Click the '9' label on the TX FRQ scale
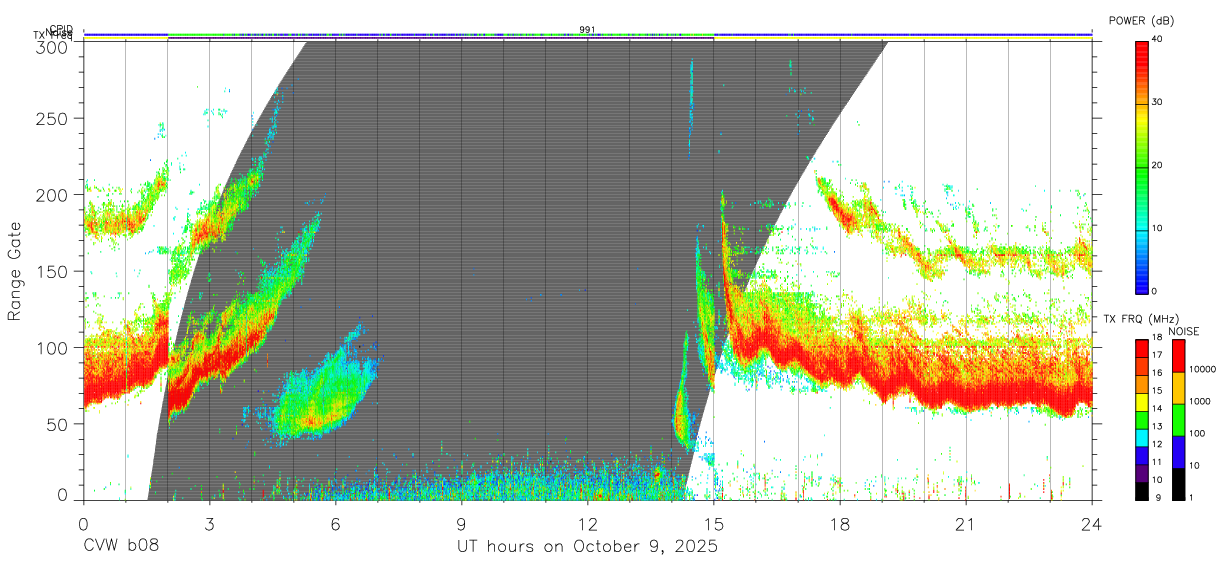This screenshot has height=567, width=1228. coord(1158,498)
